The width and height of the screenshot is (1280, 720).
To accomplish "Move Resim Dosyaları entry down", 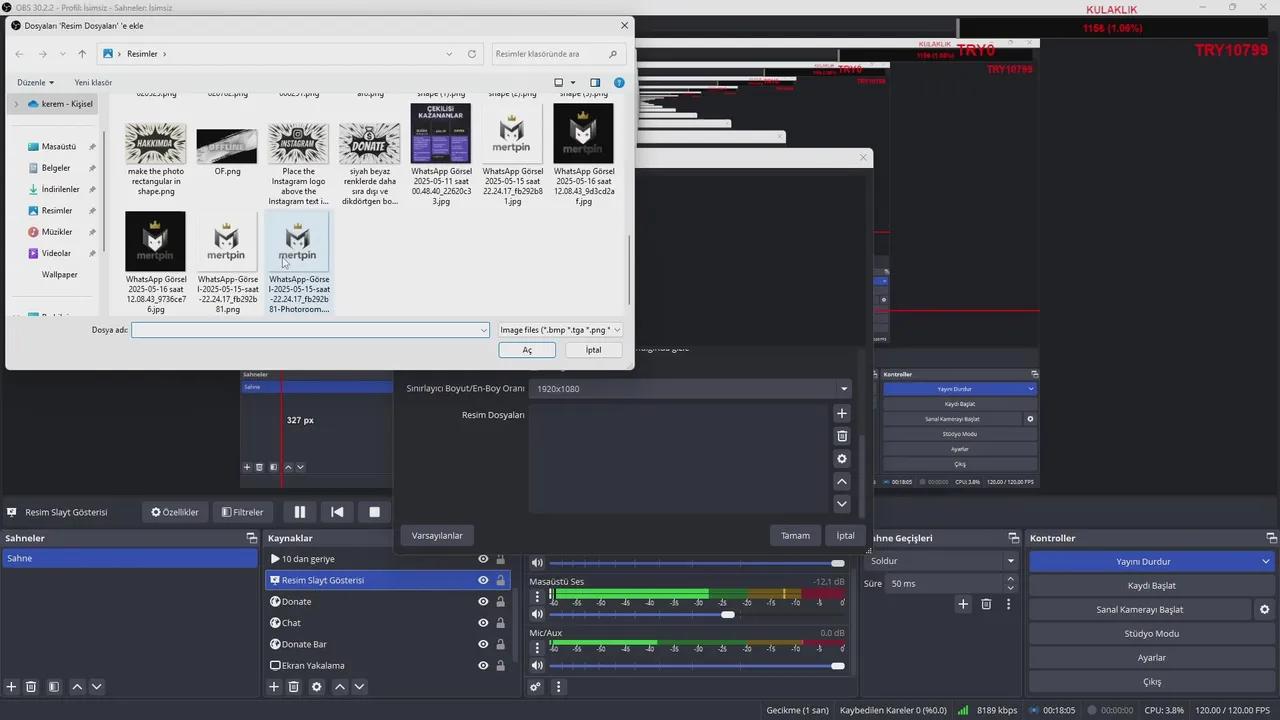I will 841,504.
